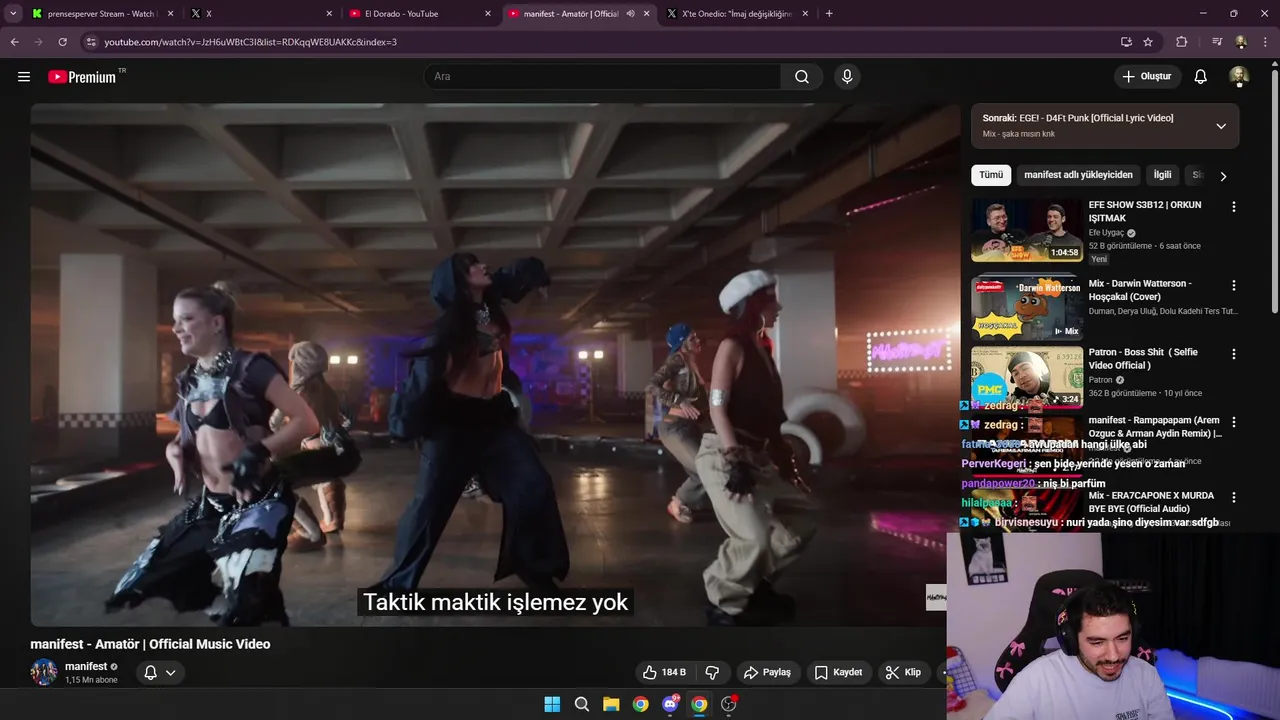
Task: Switch to the prensesperver Stream tab
Action: [100, 14]
